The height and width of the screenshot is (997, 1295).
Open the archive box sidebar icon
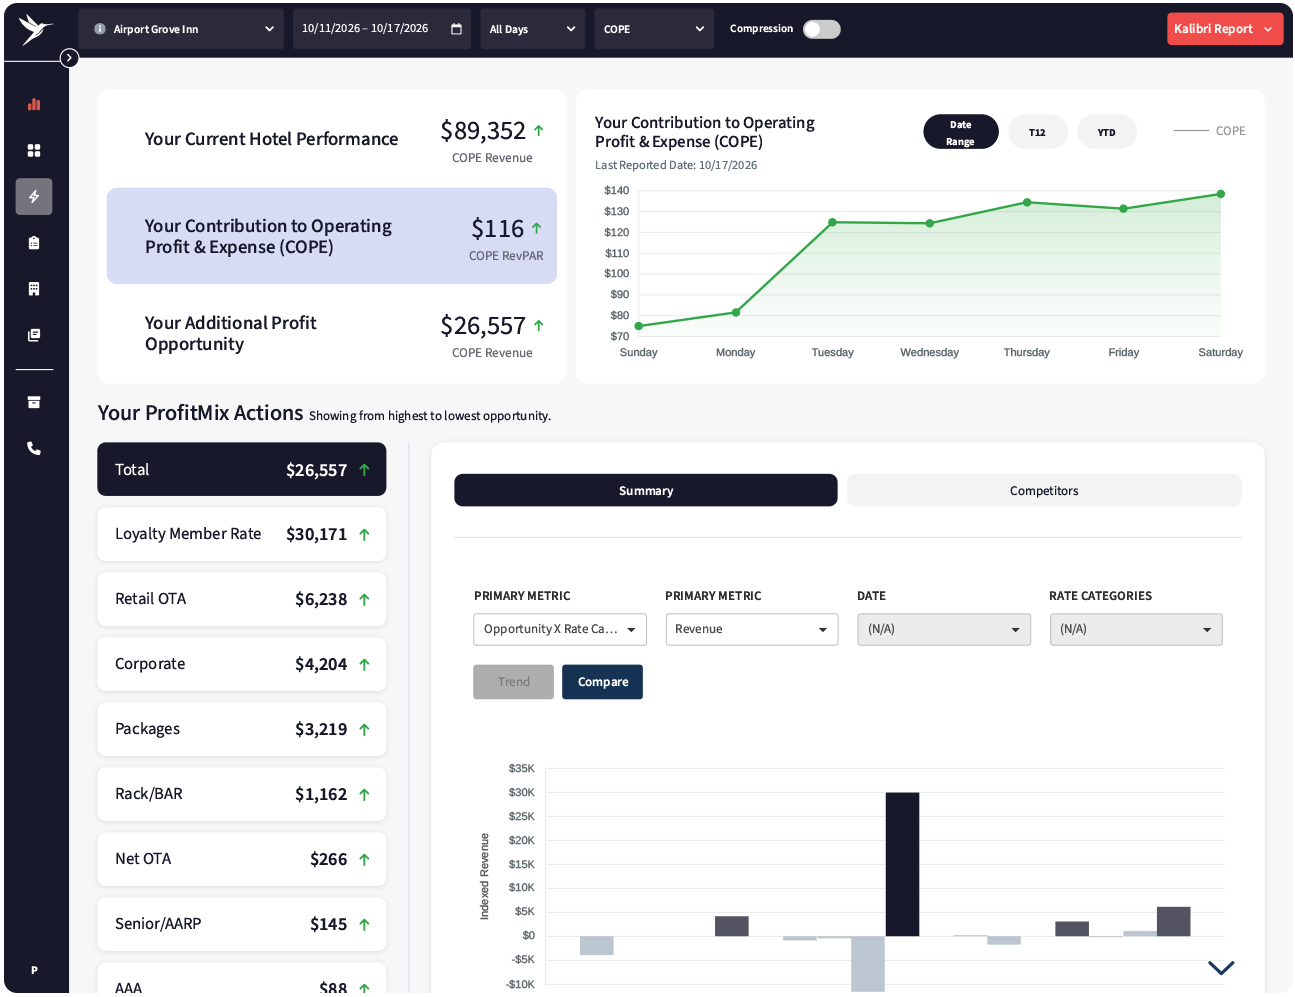[x=34, y=402]
